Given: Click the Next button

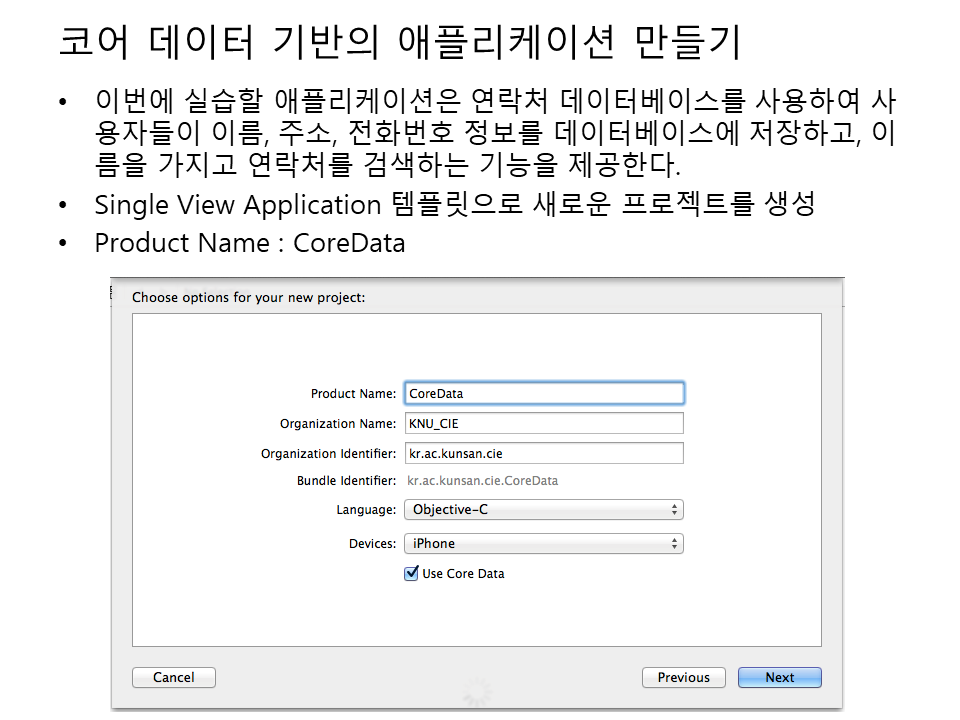Looking at the screenshot, I should [x=779, y=677].
